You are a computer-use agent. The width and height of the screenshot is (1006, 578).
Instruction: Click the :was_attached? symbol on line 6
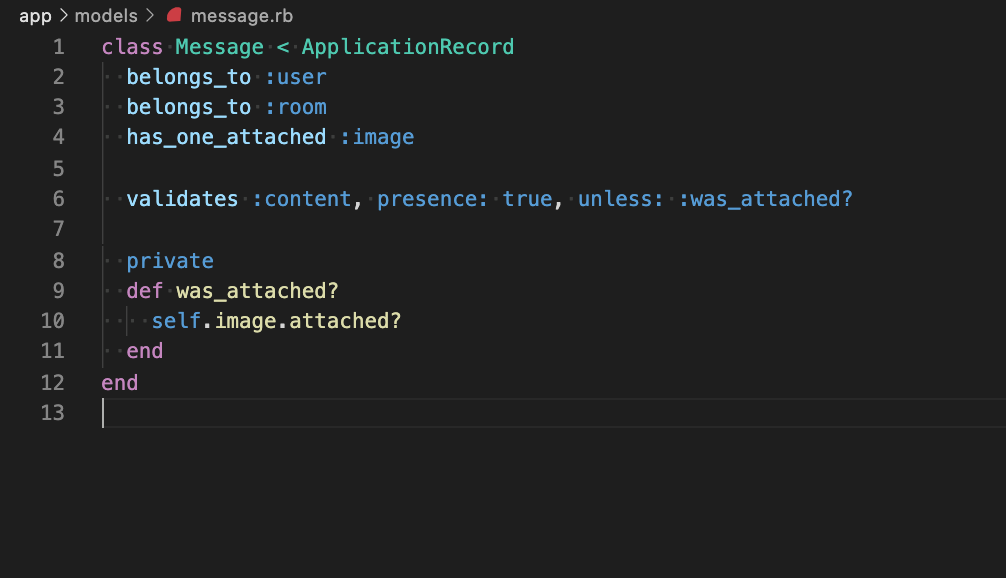pyautogui.click(x=765, y=199)
